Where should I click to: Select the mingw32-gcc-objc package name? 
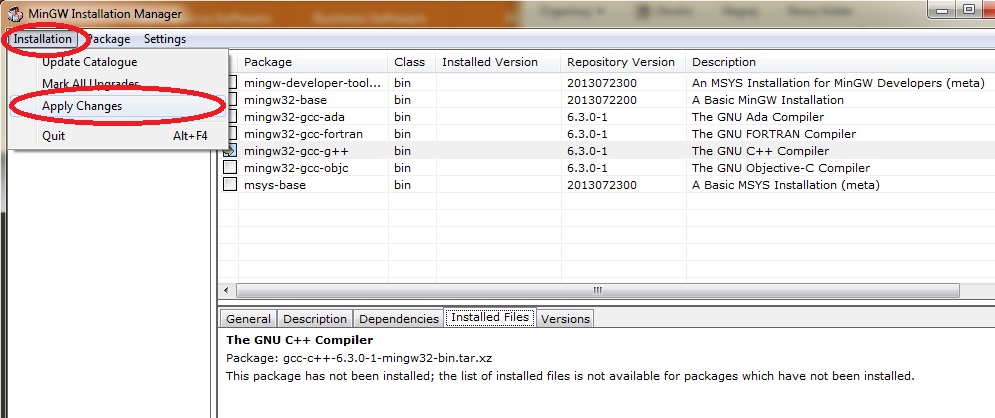click(296, 168)
